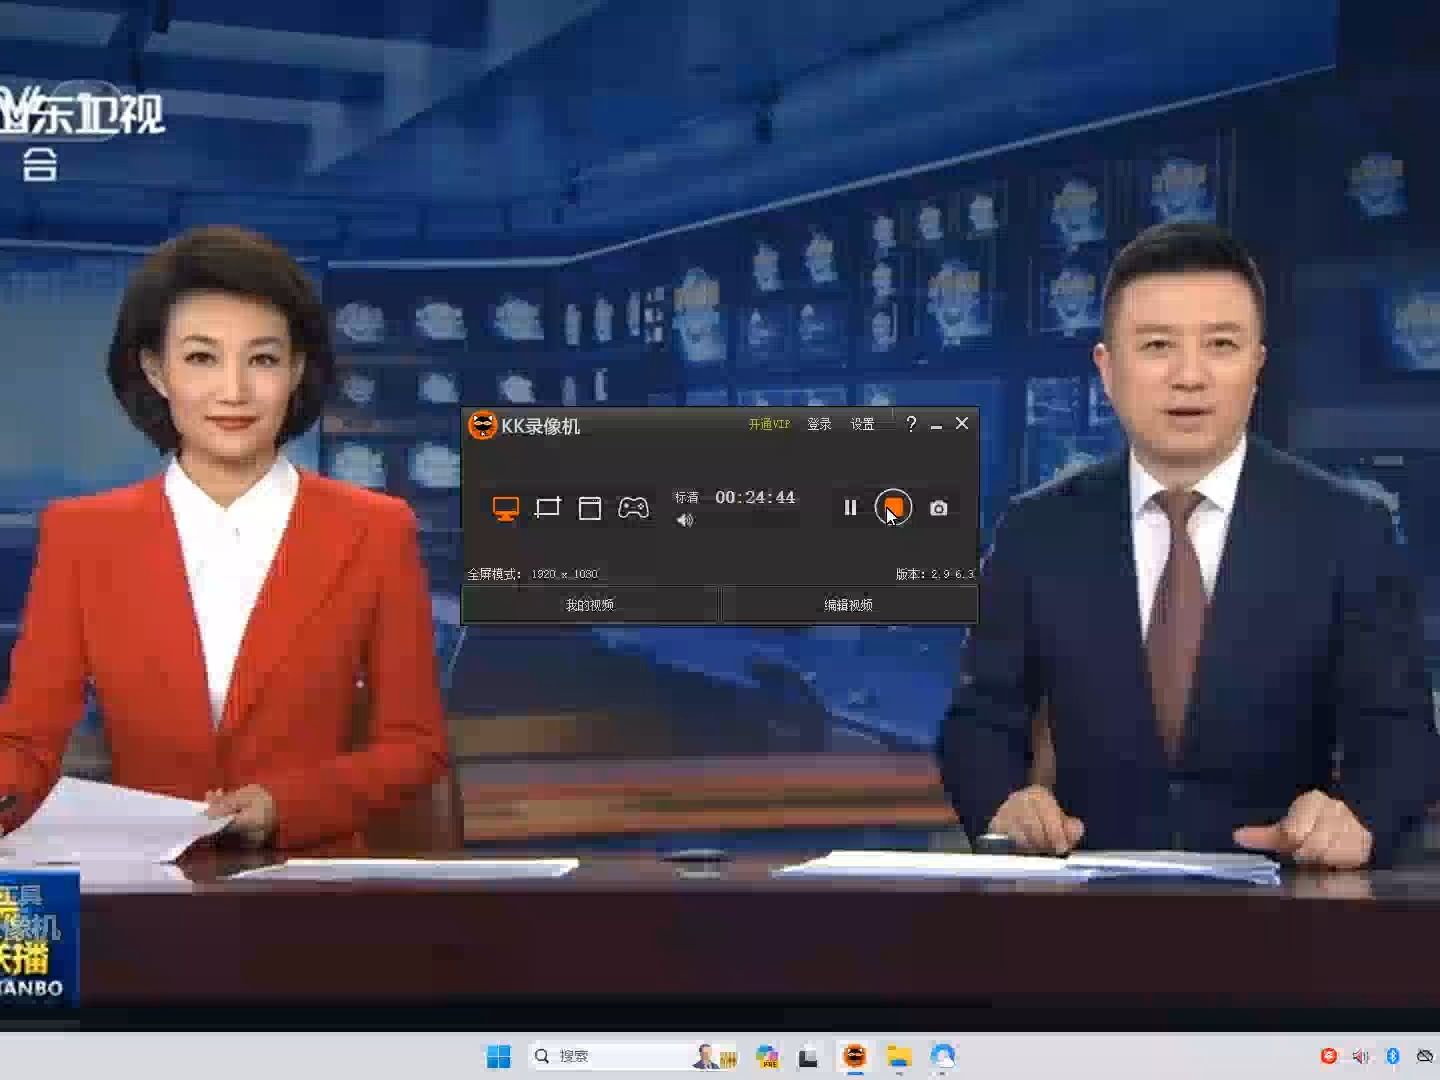Click the 版本 2.9.6.3 version text
Viewport: 1440px width, 1080px height.
934,574
